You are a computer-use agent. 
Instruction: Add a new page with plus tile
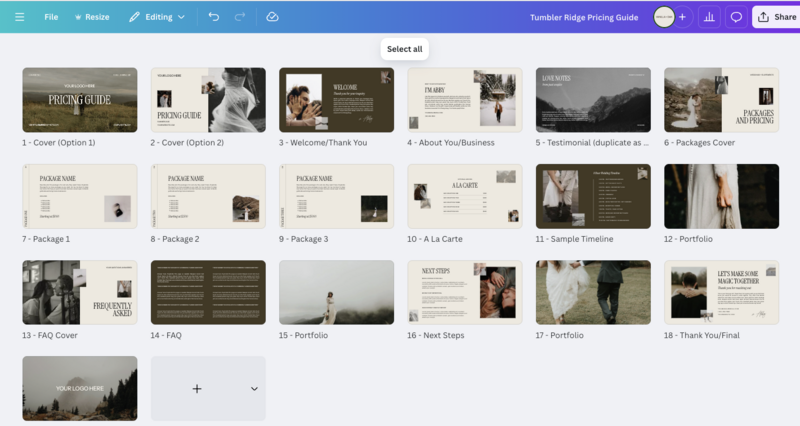click(196, 388)
